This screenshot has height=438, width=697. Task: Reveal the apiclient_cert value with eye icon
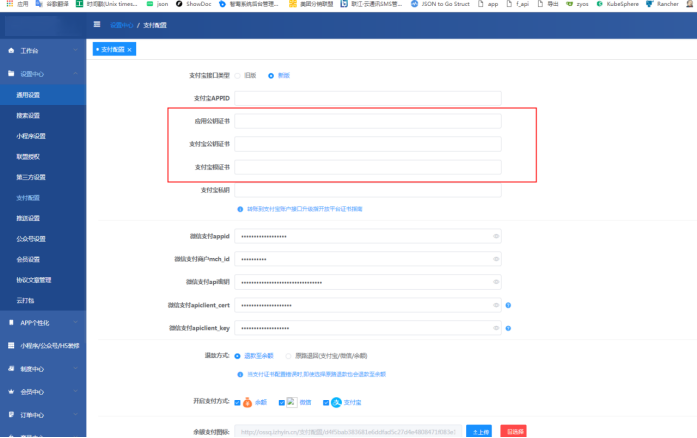point(496,305)
